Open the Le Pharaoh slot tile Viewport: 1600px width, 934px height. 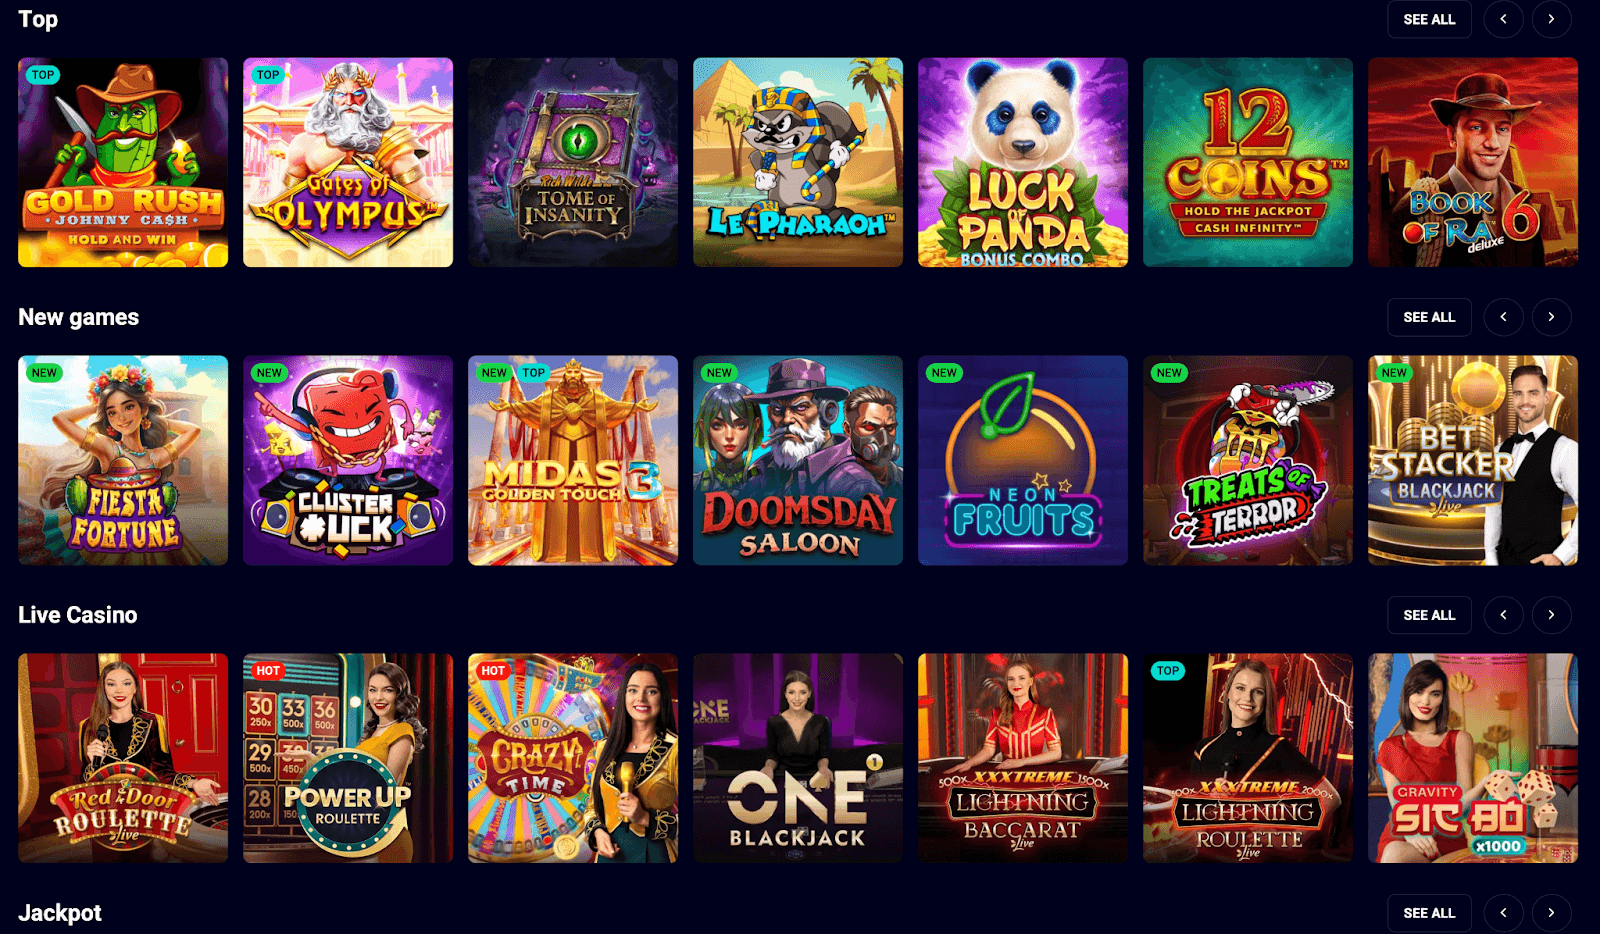click(x=798, y=162)
